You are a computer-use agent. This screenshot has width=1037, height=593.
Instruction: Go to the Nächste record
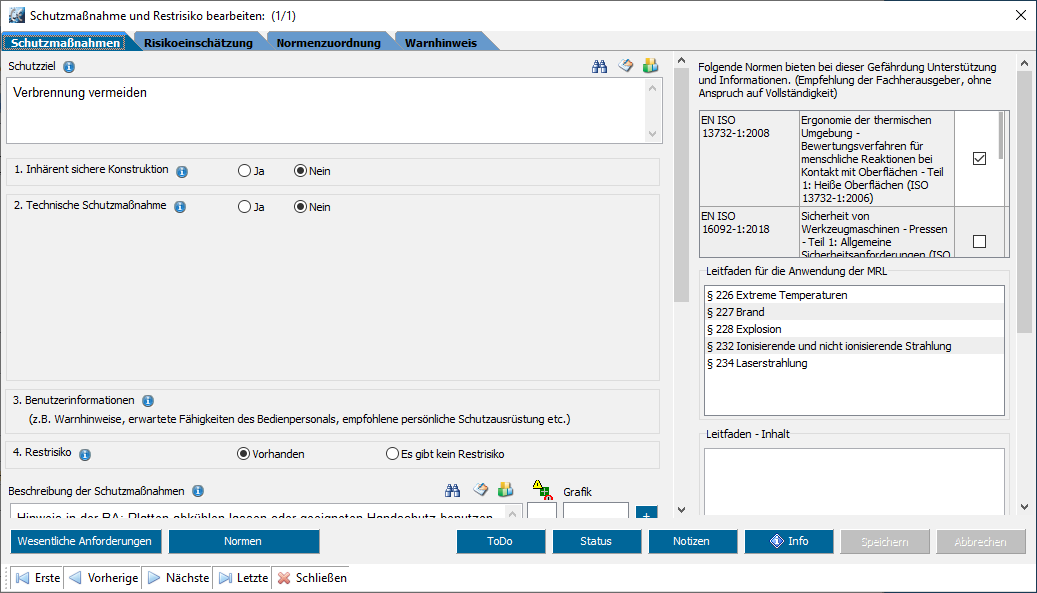[178, 578]
